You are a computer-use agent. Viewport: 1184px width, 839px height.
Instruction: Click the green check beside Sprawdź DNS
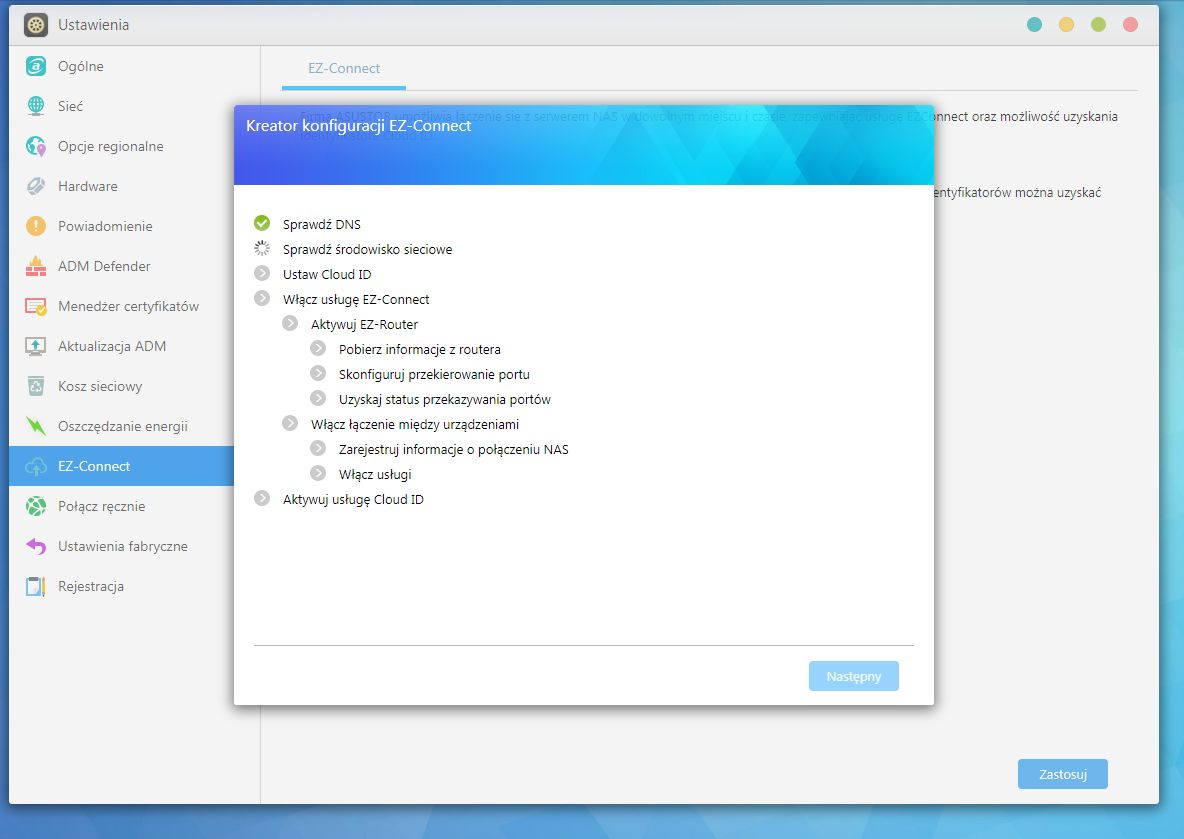point(262,223)
